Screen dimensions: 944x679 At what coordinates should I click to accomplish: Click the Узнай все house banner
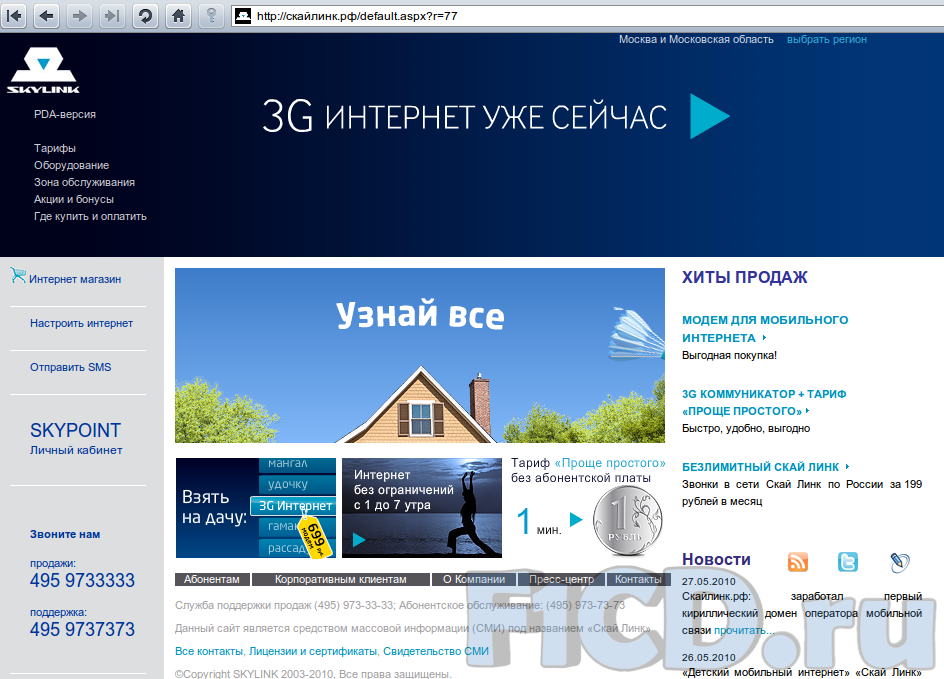[x=420, y=355]
